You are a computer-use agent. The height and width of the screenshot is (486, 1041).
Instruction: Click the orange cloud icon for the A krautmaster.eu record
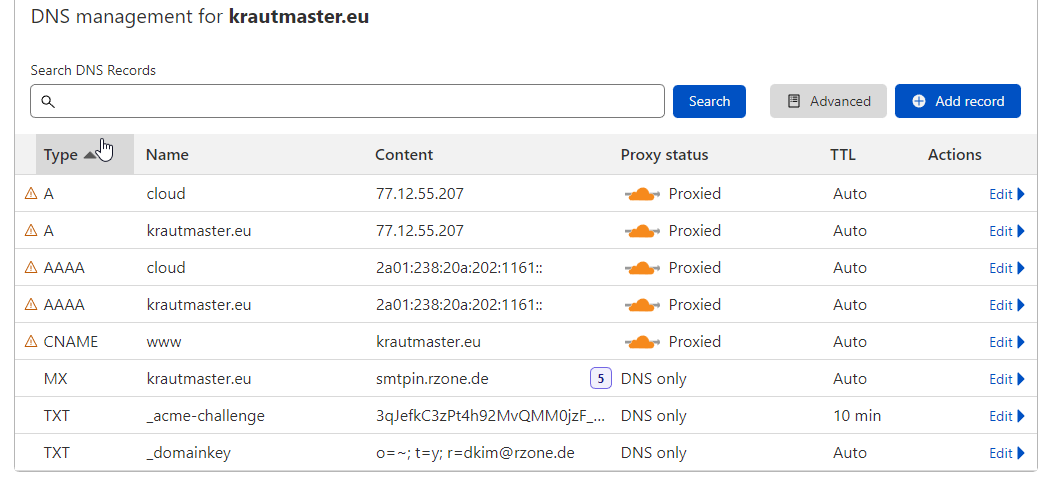click(x=642, y=231)
